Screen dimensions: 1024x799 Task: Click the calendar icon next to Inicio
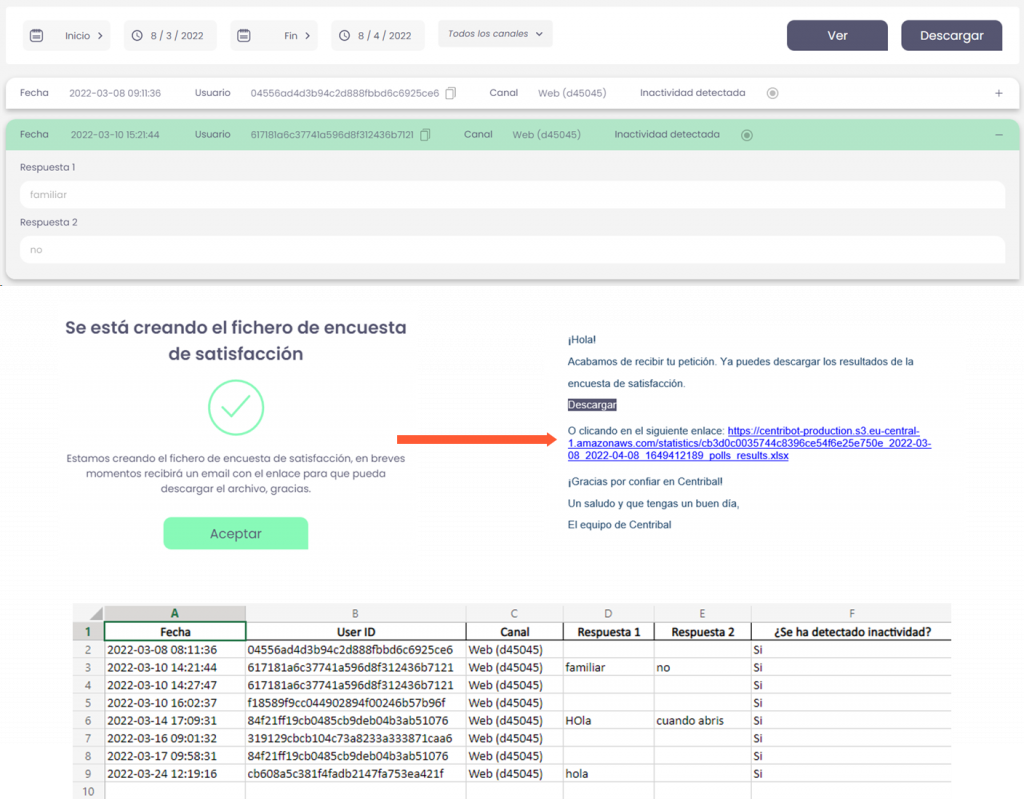[37, 35]
